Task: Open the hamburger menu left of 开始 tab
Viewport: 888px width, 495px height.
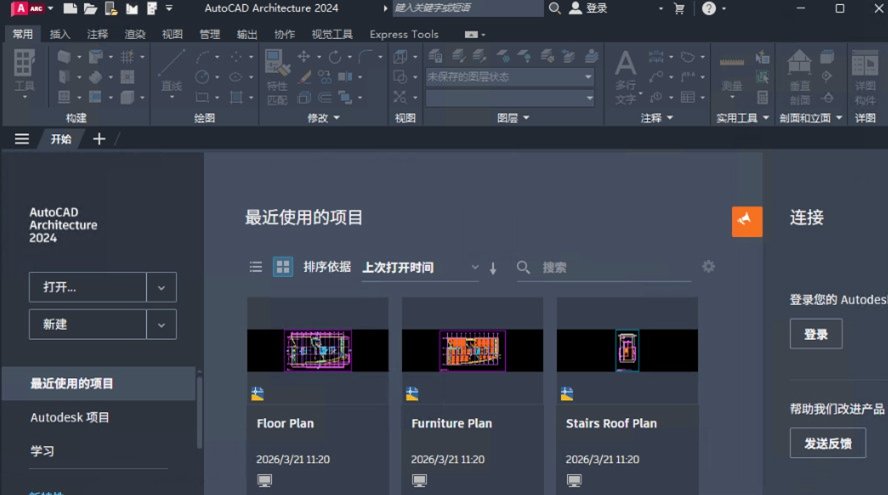Action: click(x=22, y=139)
